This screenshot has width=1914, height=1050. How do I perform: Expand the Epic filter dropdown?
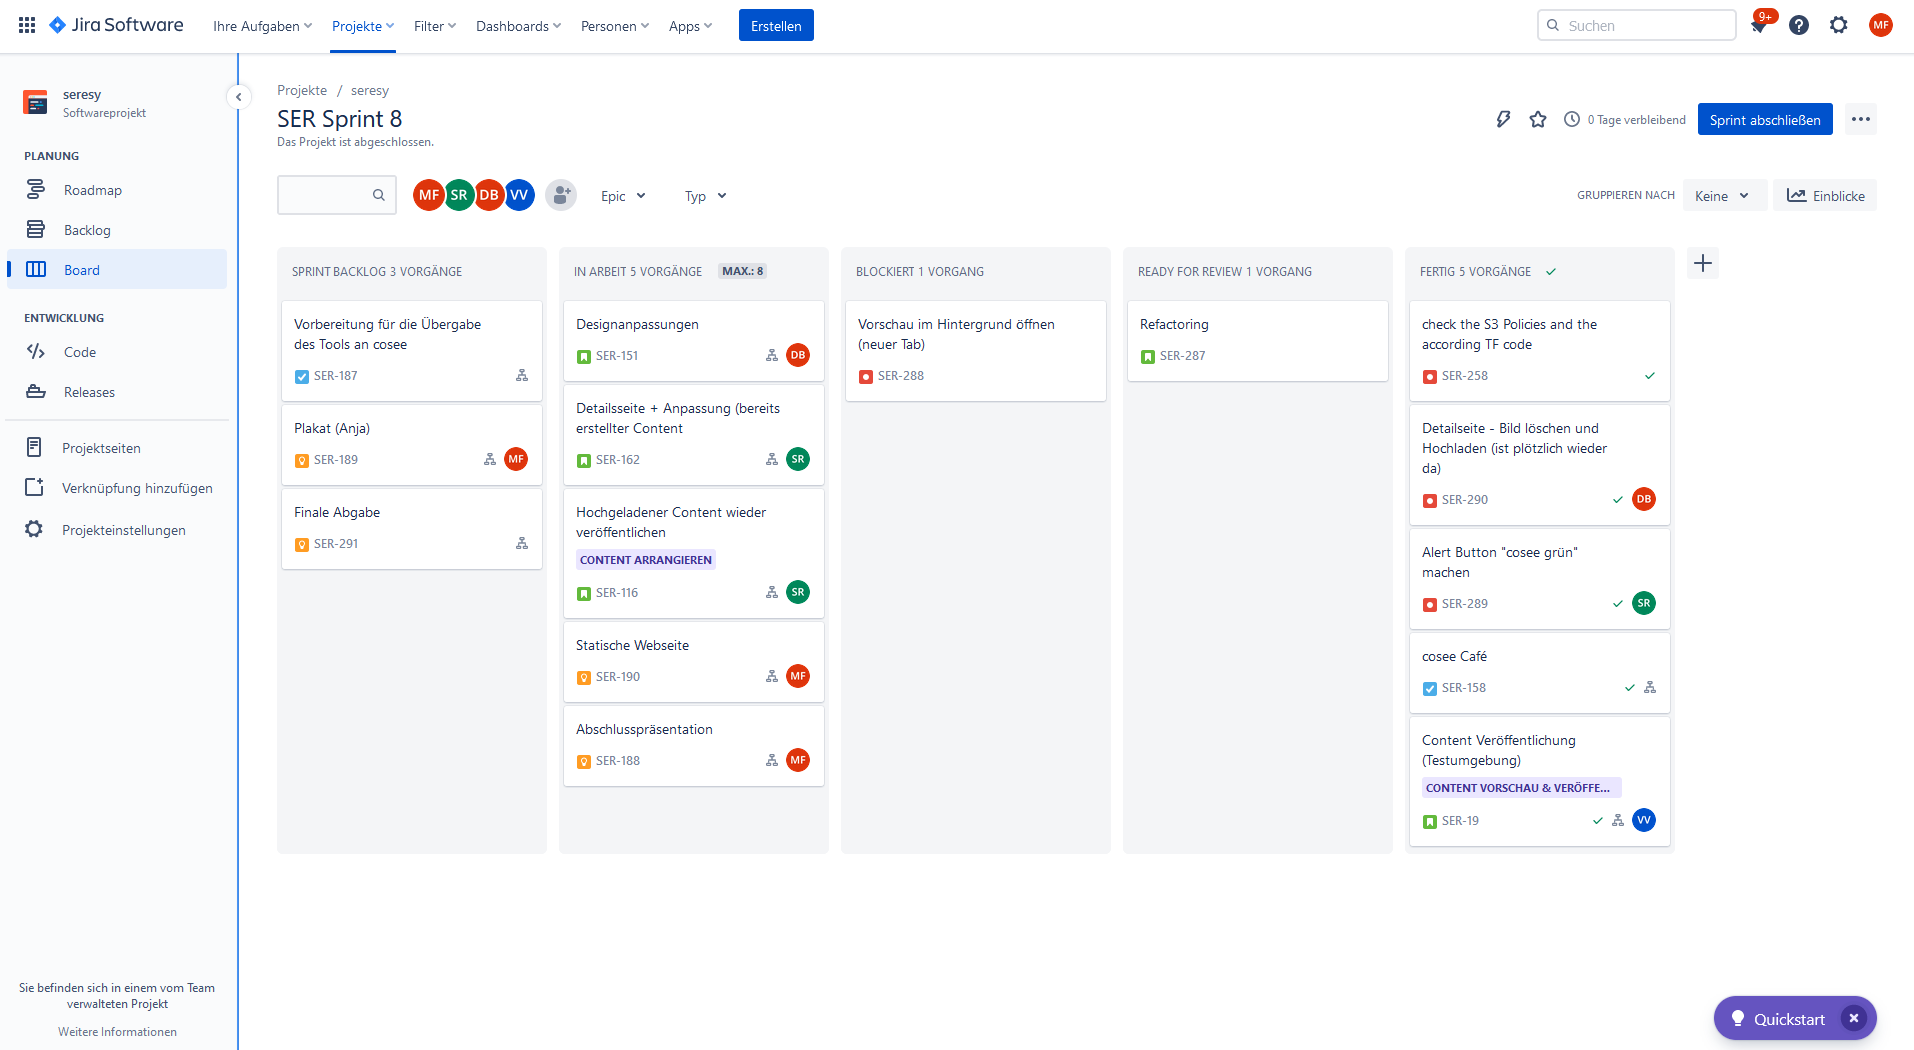click(x=623, y=196)
